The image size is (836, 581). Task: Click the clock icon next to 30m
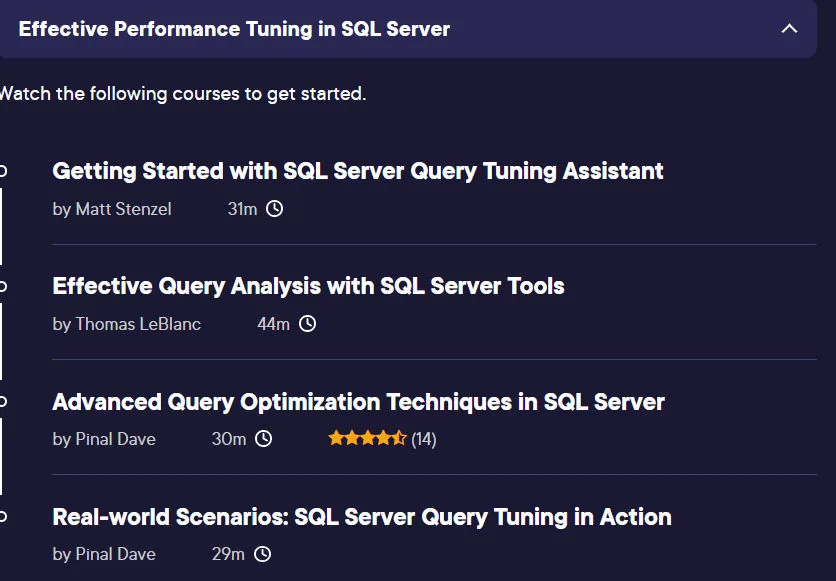point(263,439)
